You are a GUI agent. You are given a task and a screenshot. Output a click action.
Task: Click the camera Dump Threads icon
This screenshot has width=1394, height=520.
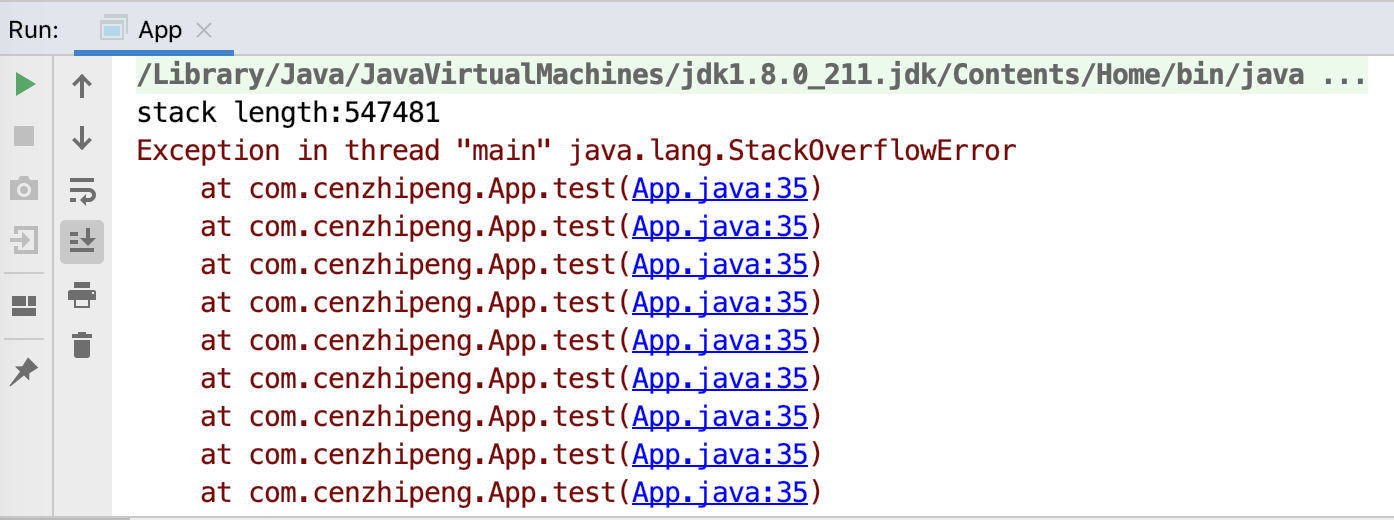tap(25, 188)
